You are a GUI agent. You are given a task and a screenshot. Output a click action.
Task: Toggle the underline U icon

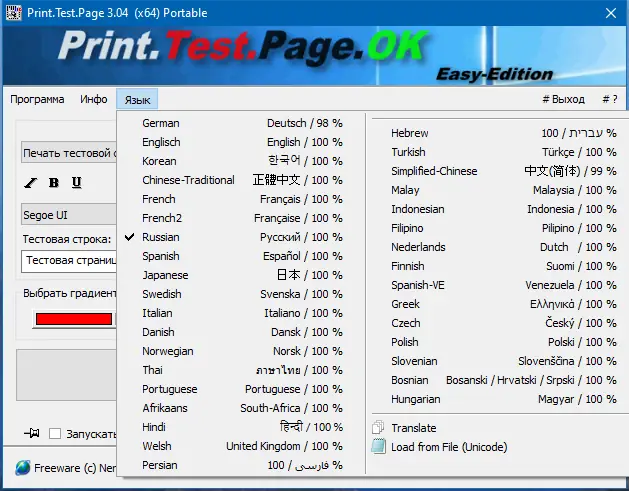[77, 183]
